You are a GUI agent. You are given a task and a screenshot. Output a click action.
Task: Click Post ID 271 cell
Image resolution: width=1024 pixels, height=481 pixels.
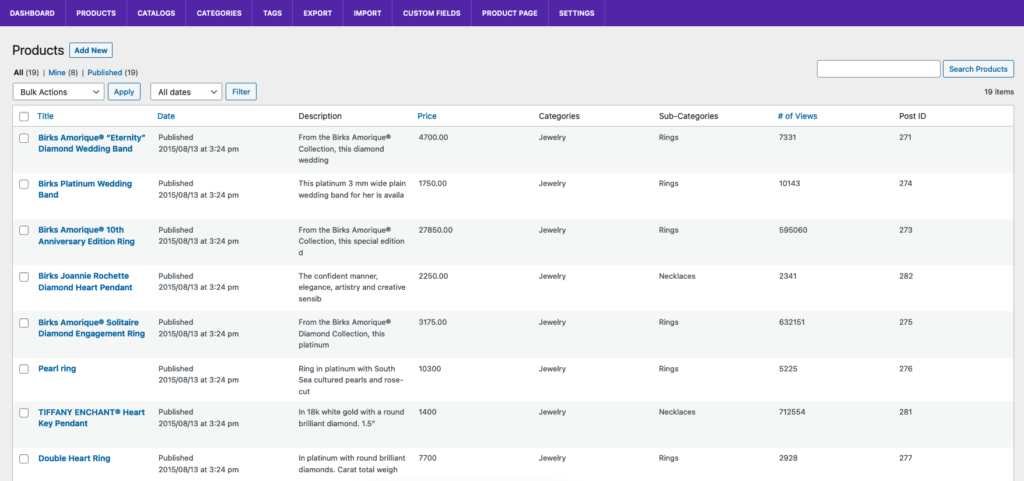tap(905, 138)
